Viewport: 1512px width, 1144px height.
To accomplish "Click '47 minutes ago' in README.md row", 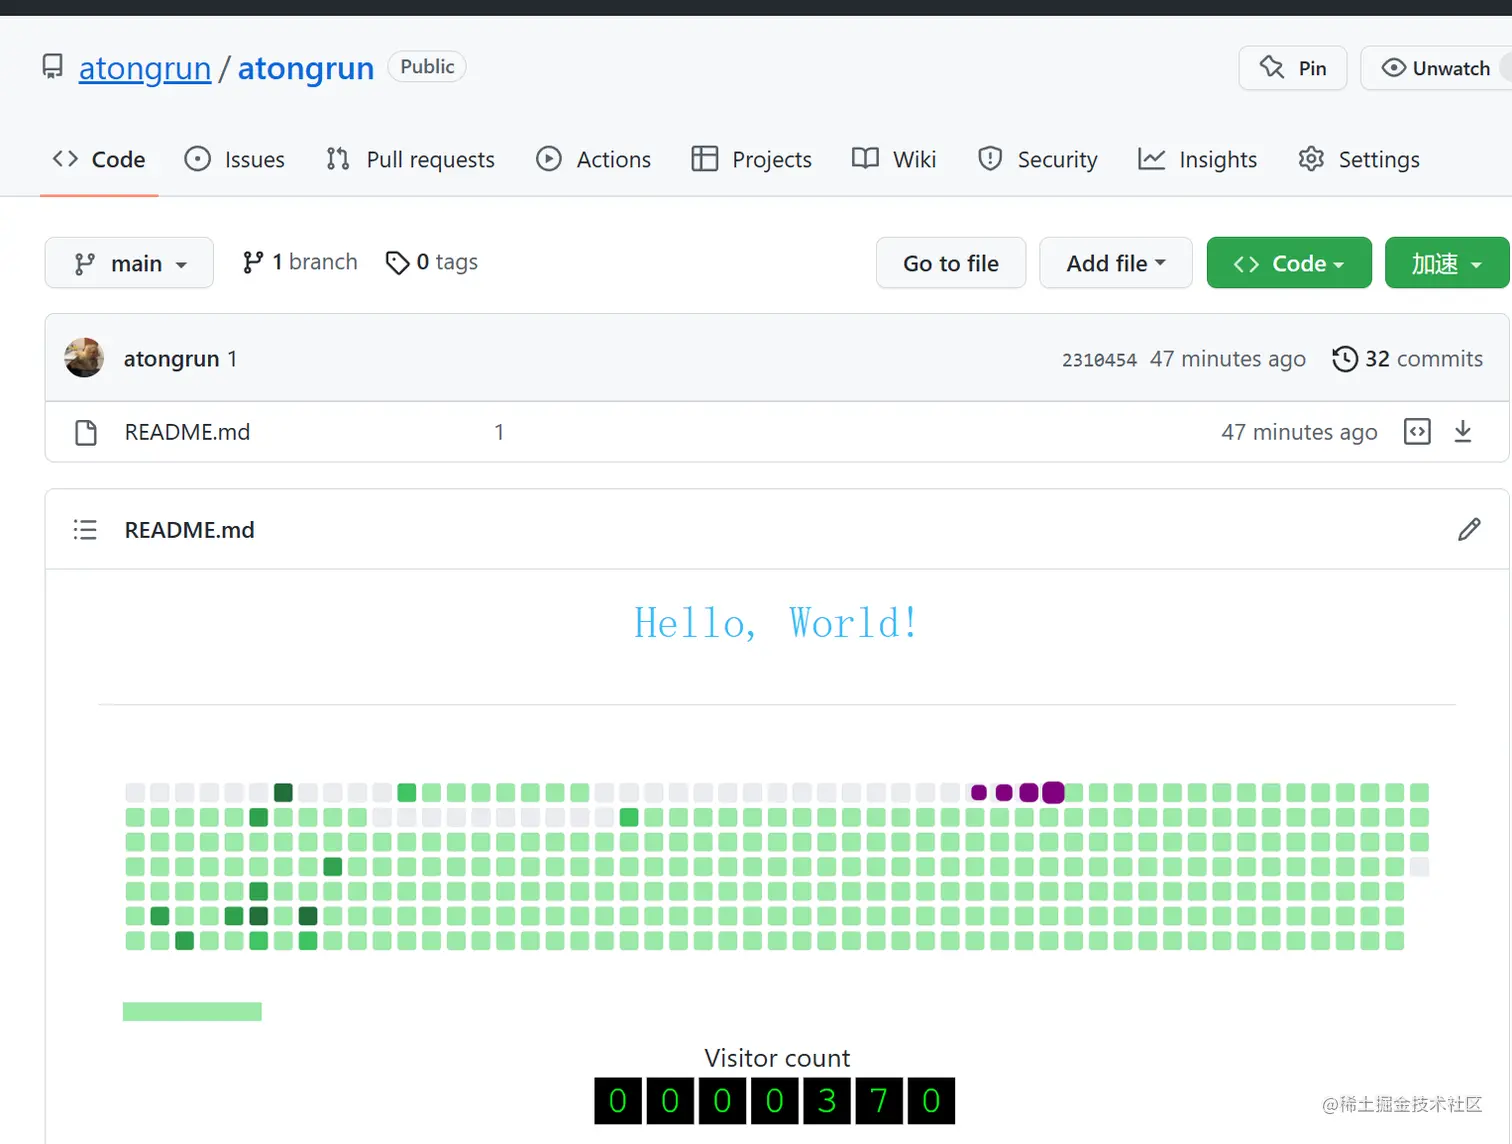I will (1299, 432).
